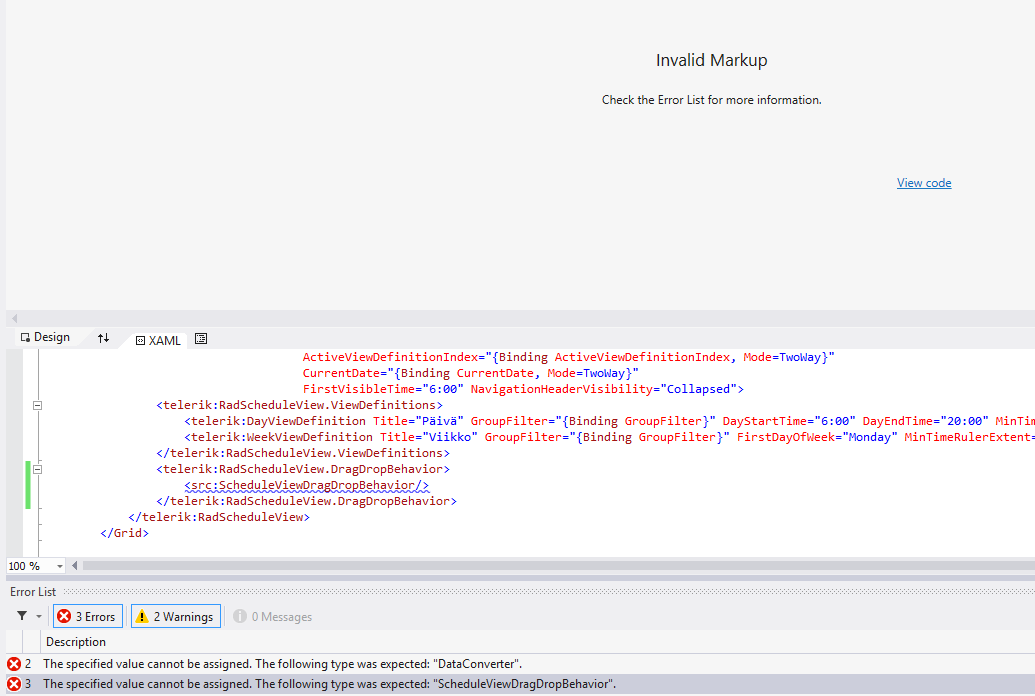The image size is (1035, 696).
Task: Collapse the RadScheduleView.ViewDefinitions block
Action: pyautogui.click(x=38, y=405)
